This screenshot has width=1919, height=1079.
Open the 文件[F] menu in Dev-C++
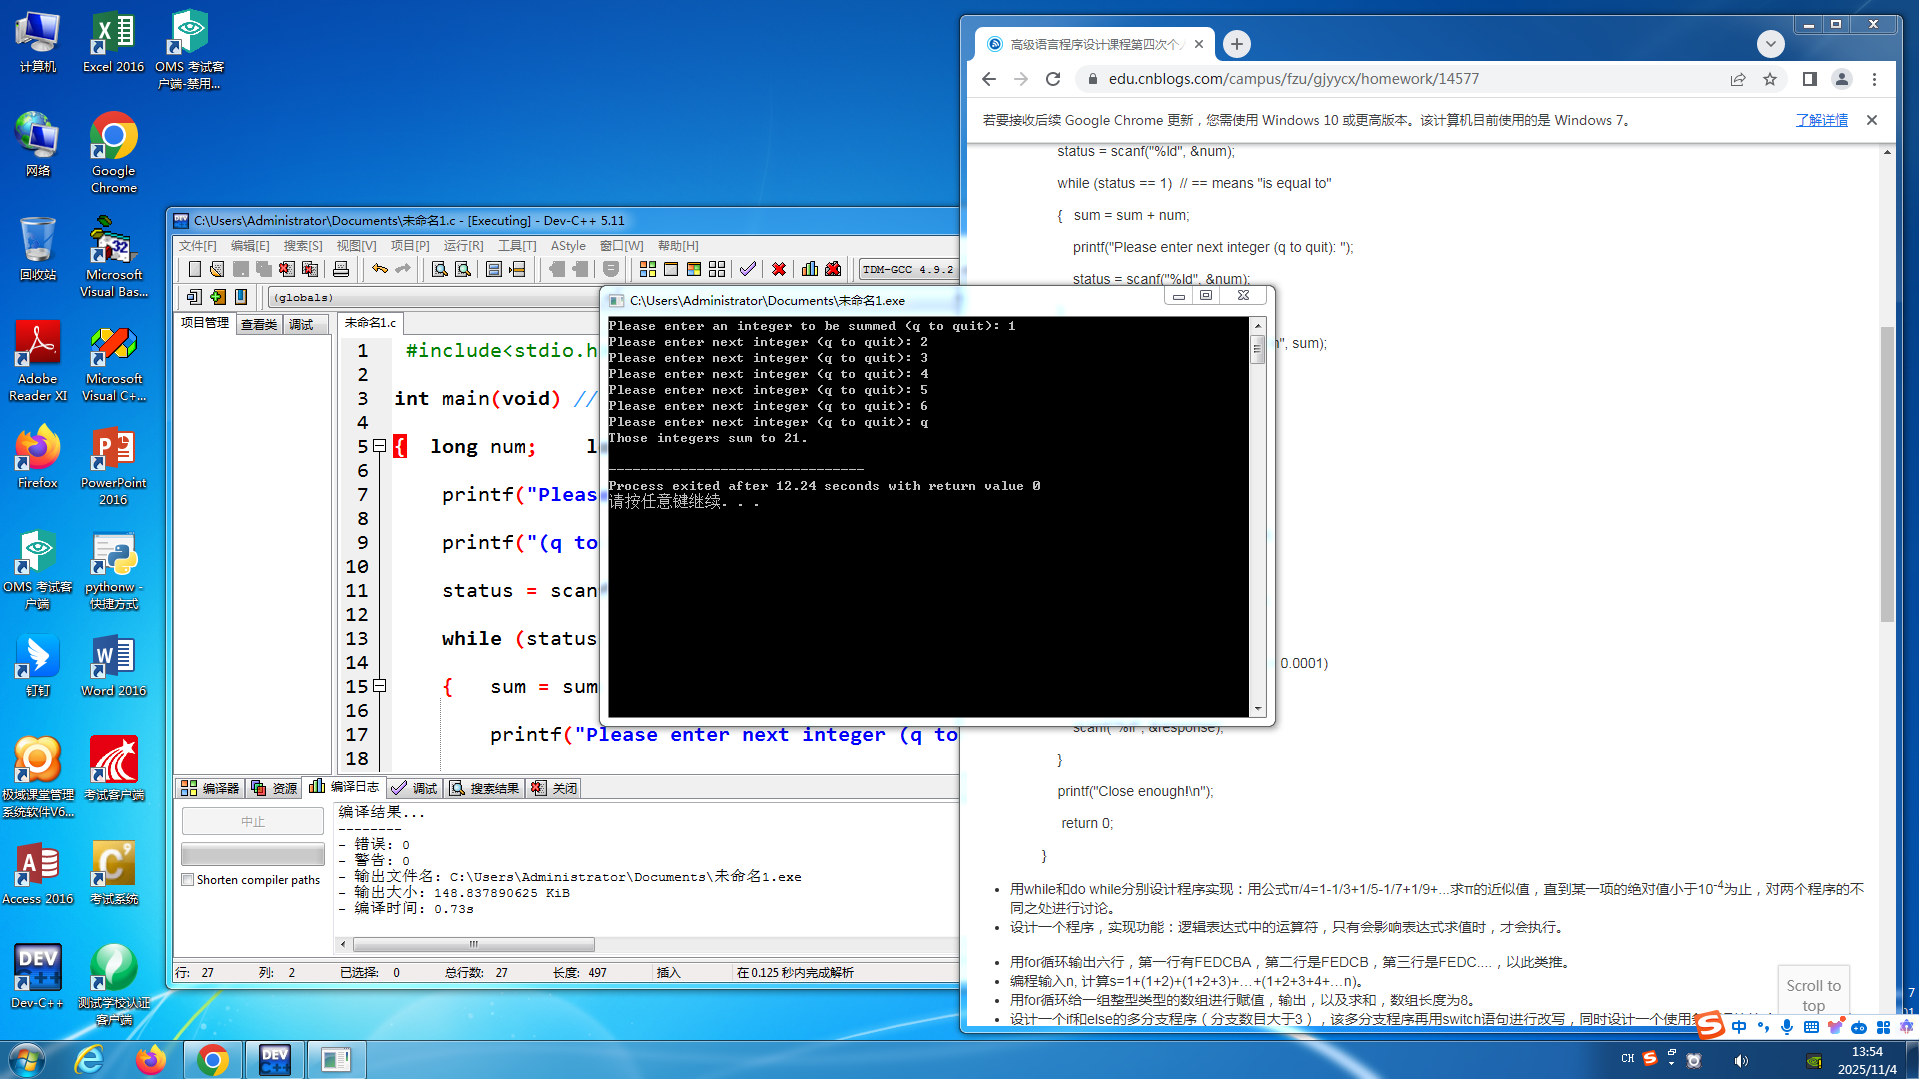click(x=197, y=246)
